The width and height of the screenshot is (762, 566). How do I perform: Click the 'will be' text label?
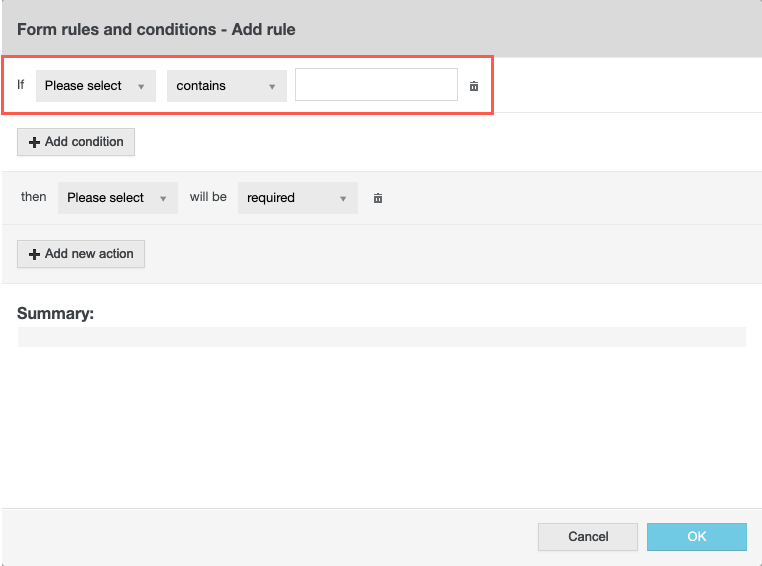208,197
